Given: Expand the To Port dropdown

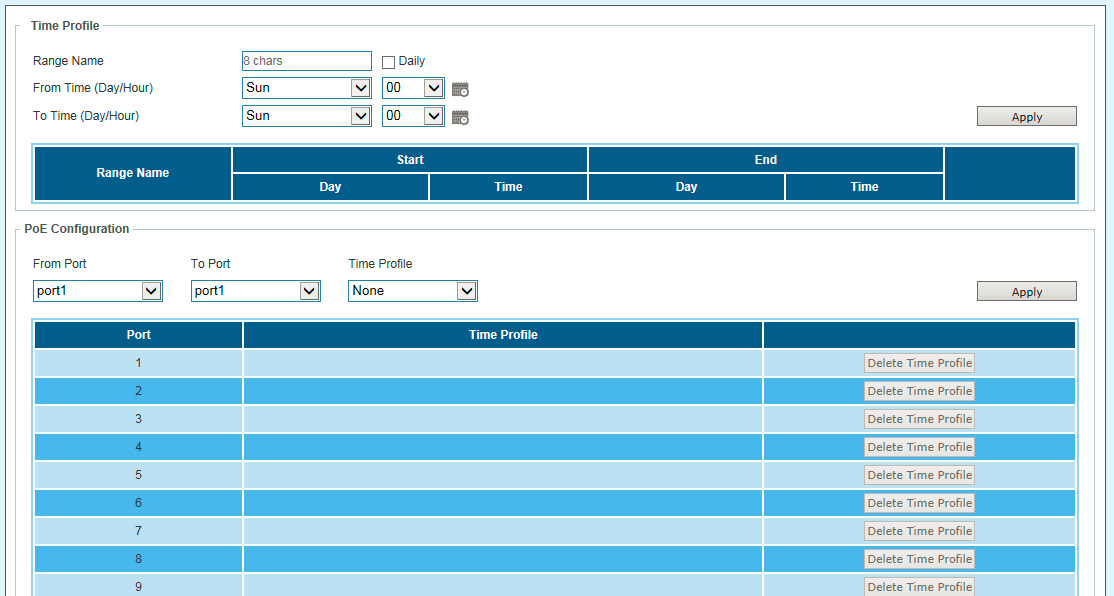Looking at the screenshot, I should (255, 291).
